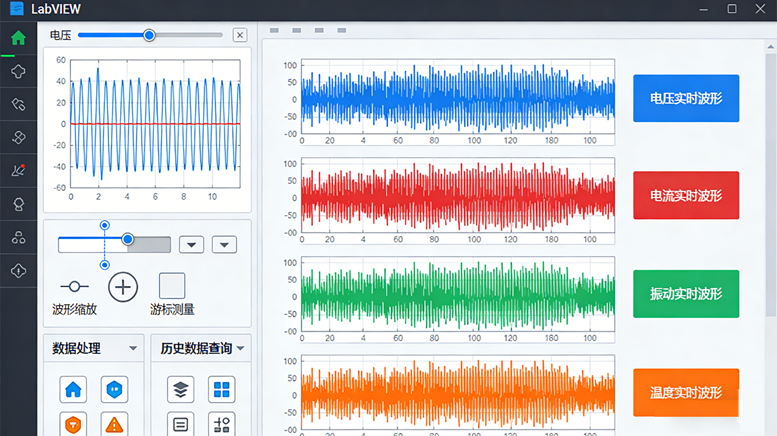Expand the 数据处理 dropdown arrow
This screenshot has height=436, width=777.
tap(134, 349)
